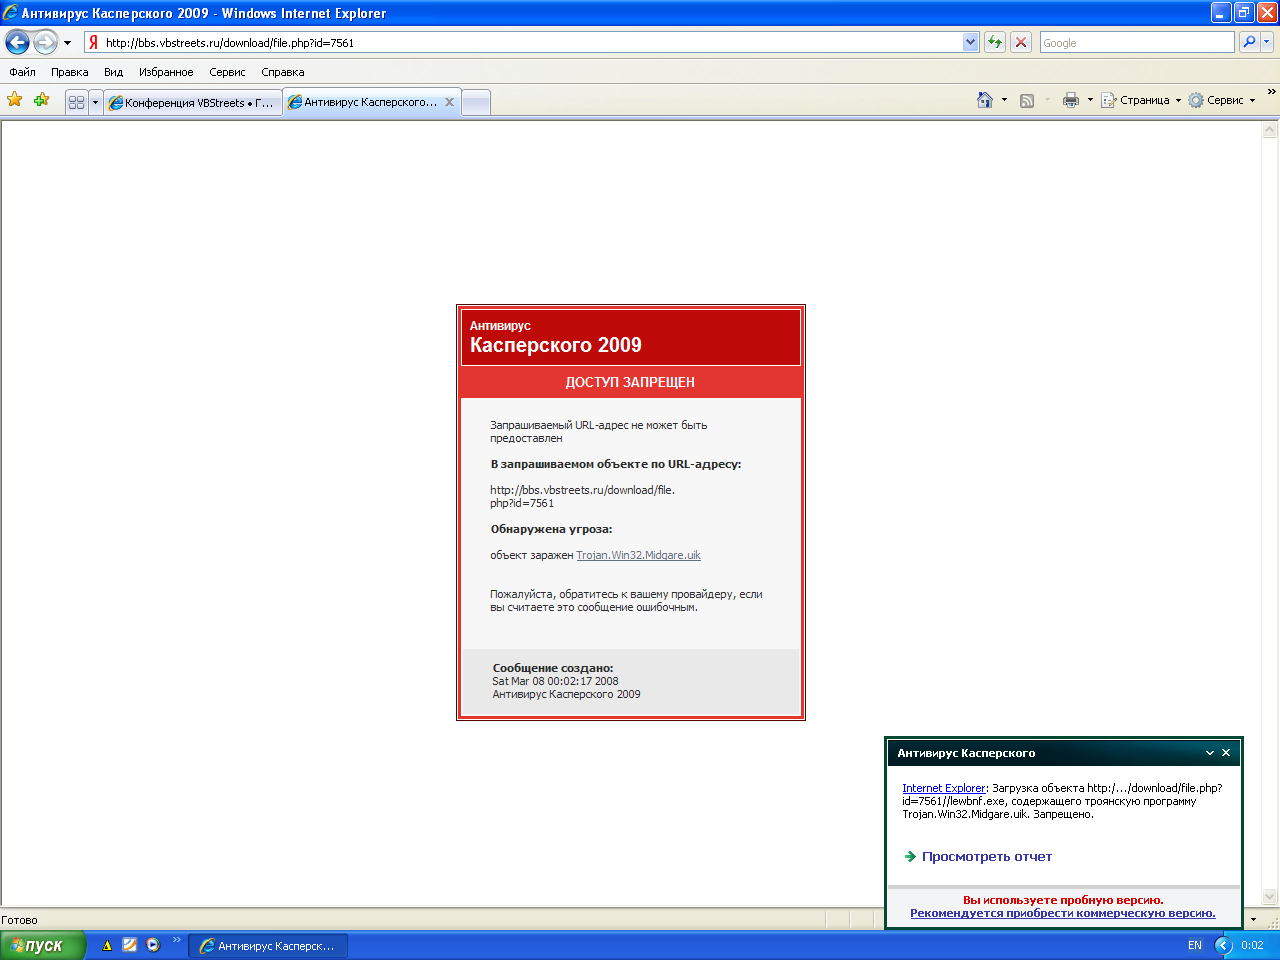
Task: Click the Yandex site icon in address bar
Action: (x=93, y=43)
